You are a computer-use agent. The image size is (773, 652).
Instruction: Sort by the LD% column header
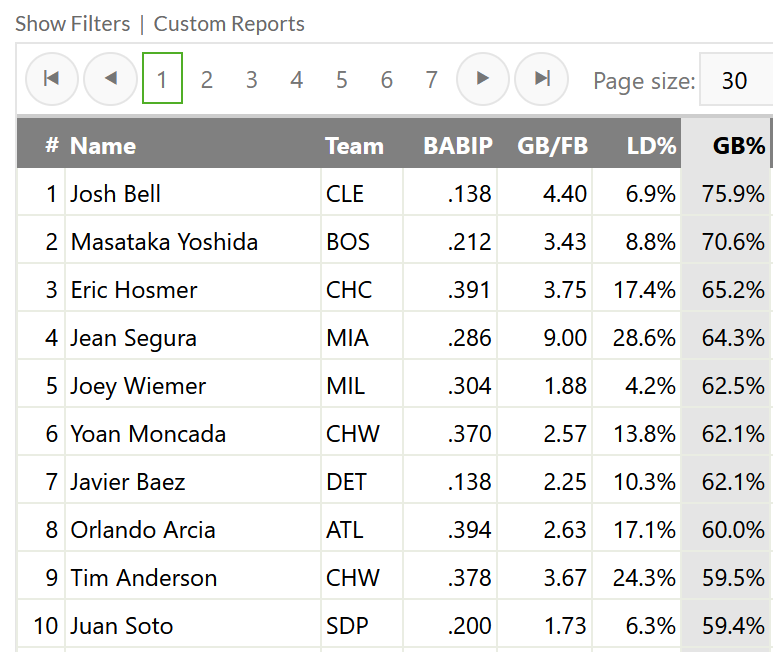pyautogui.click(x=651, y=146)
